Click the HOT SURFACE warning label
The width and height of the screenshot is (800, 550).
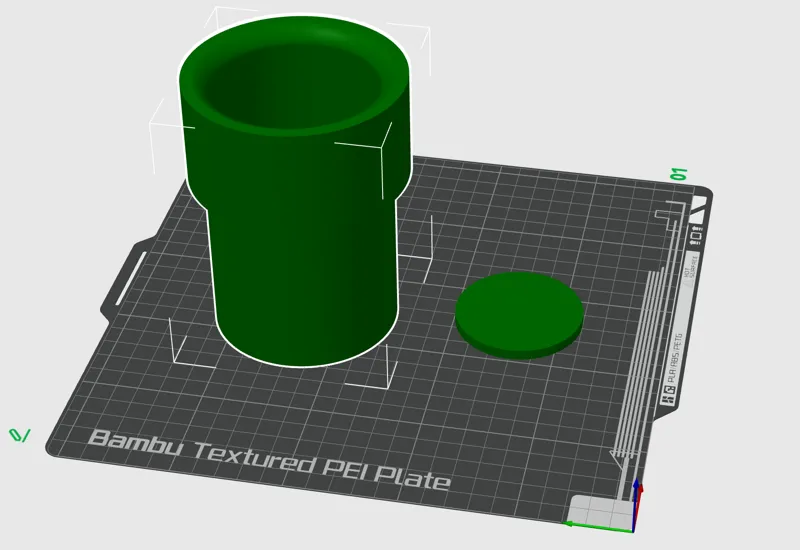pos(690,269)
